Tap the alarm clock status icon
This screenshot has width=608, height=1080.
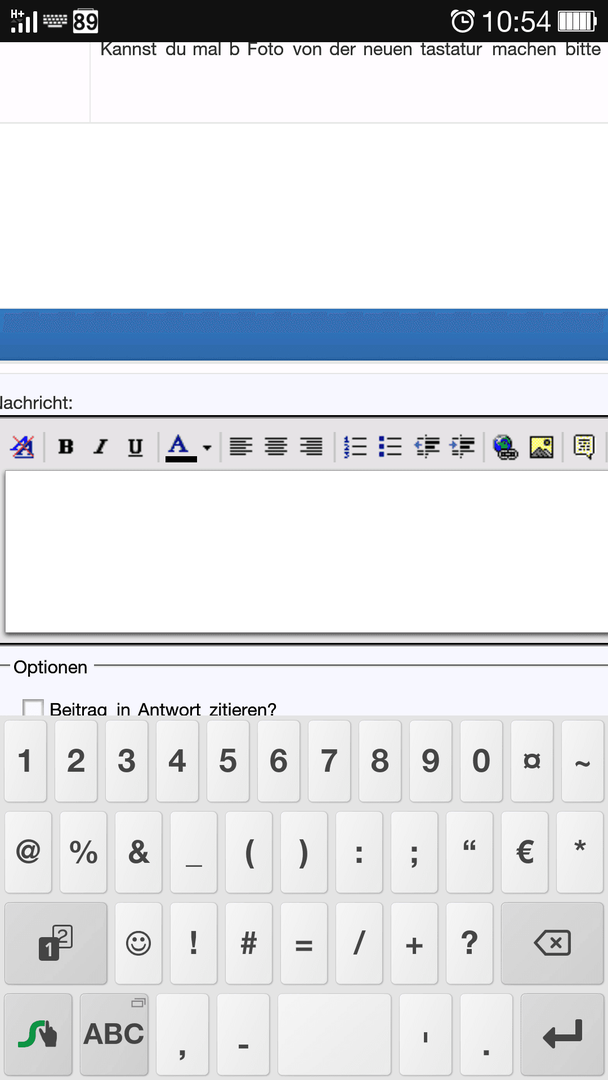click(x=463, y=21)
